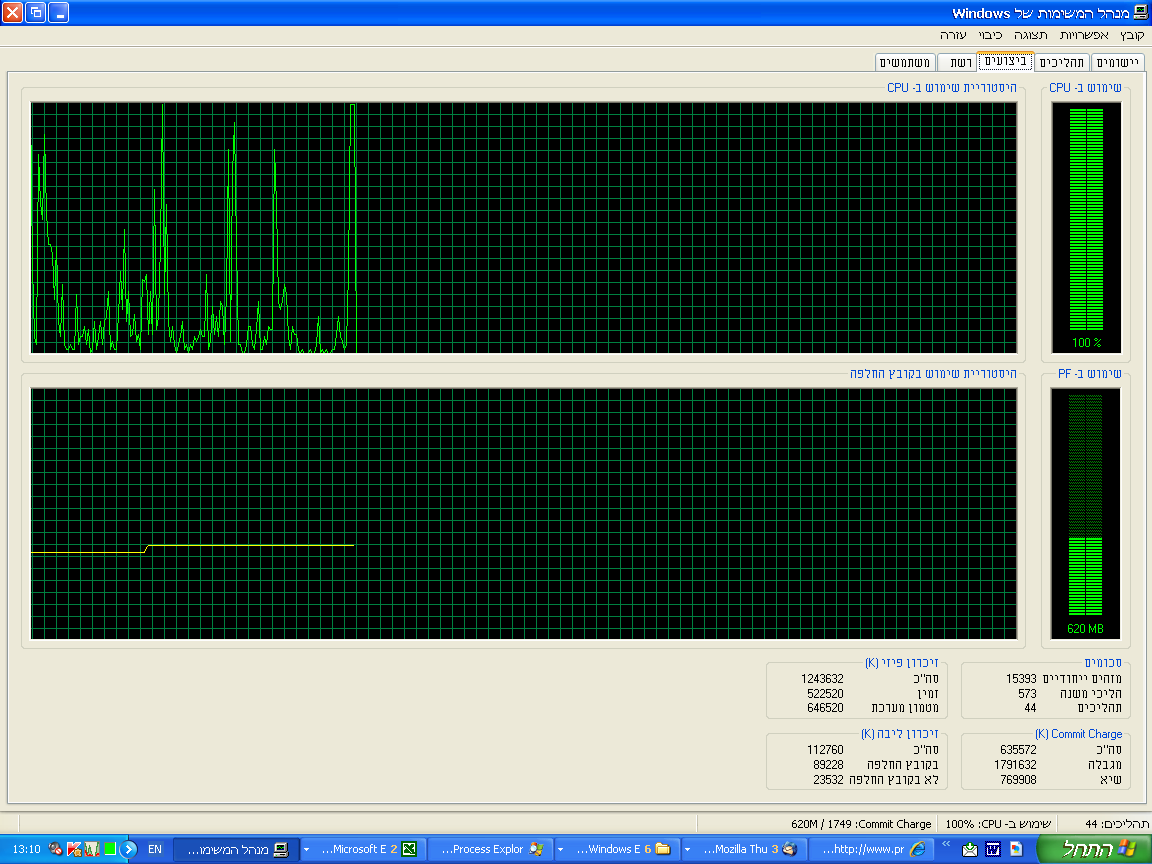Click the kernel memory total 112760

(825, 750)
